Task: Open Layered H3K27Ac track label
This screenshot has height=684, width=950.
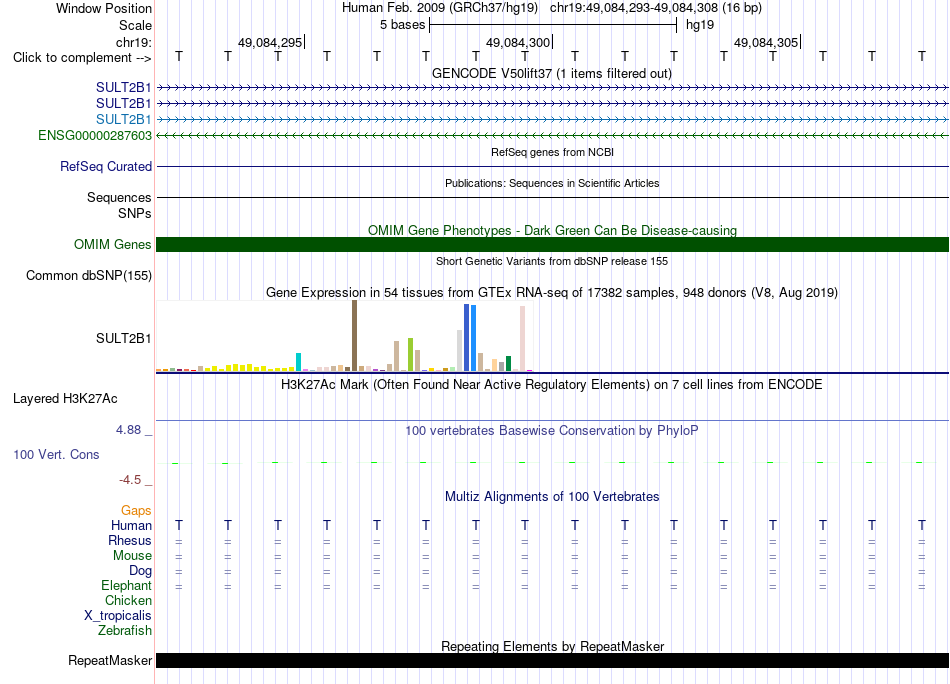Action: coord(65,399)
